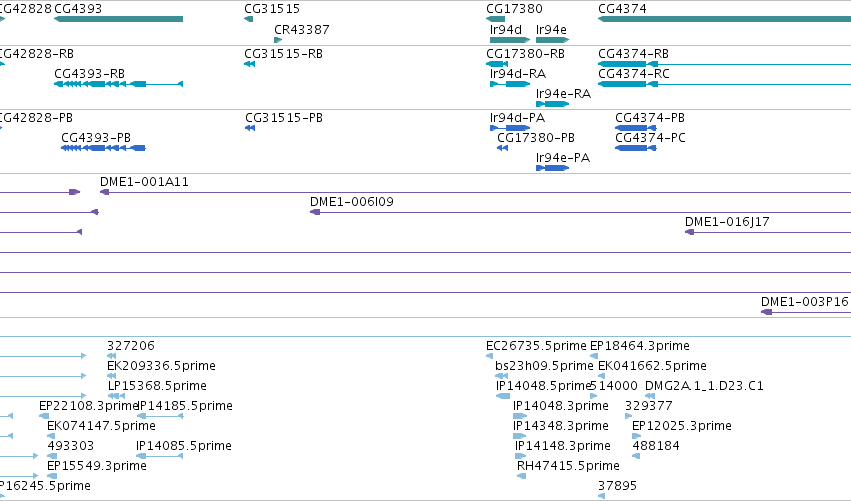Click the IP14148.3prime EST label
851x501 pixels.
click(x=563, y=446)
